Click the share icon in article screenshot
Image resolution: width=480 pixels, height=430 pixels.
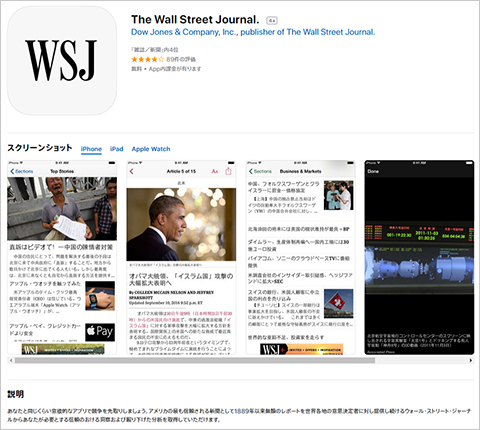coord(228,171)
